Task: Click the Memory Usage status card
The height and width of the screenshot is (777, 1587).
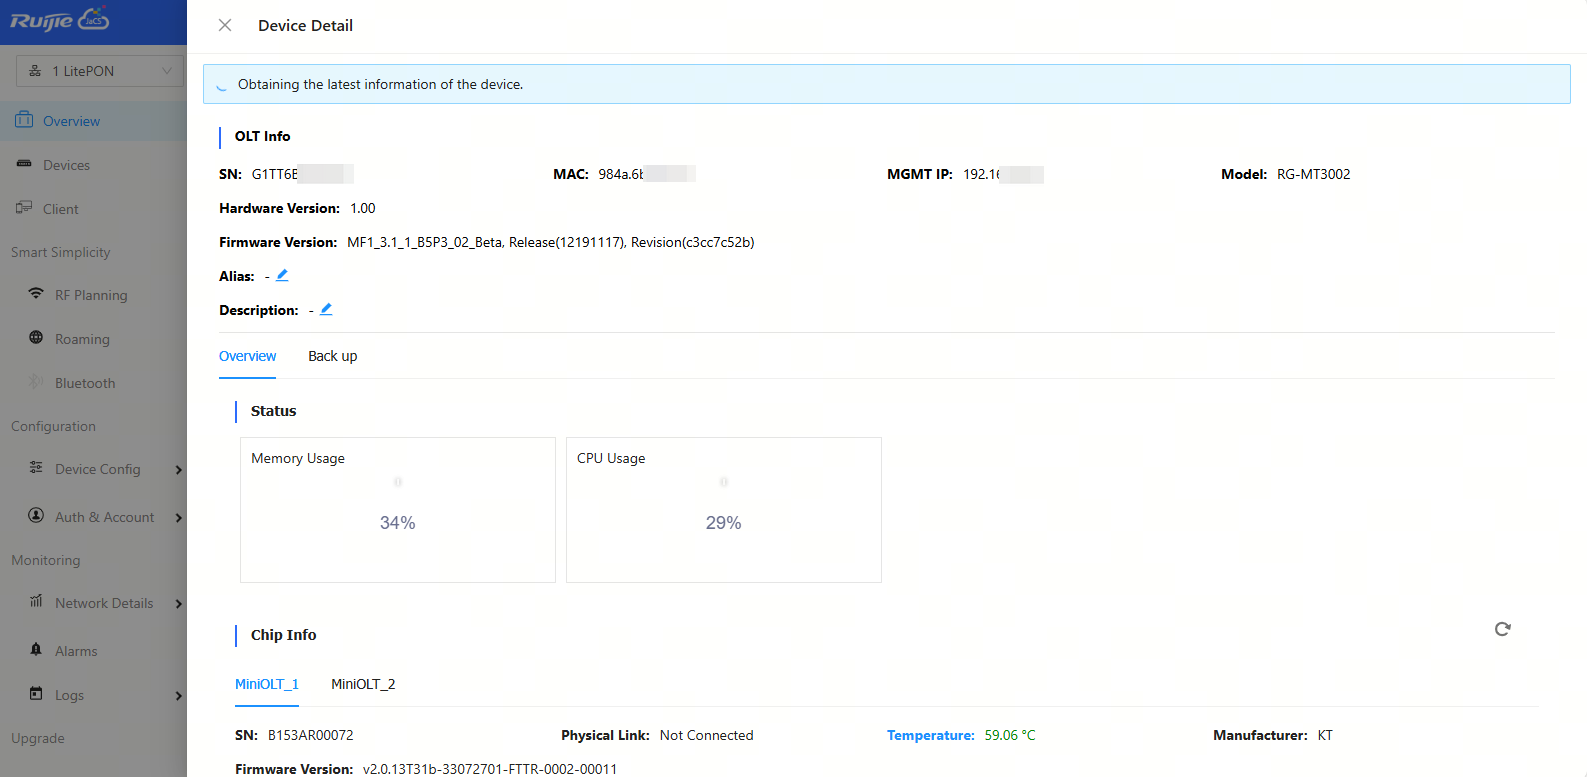Action: [397, 510]
